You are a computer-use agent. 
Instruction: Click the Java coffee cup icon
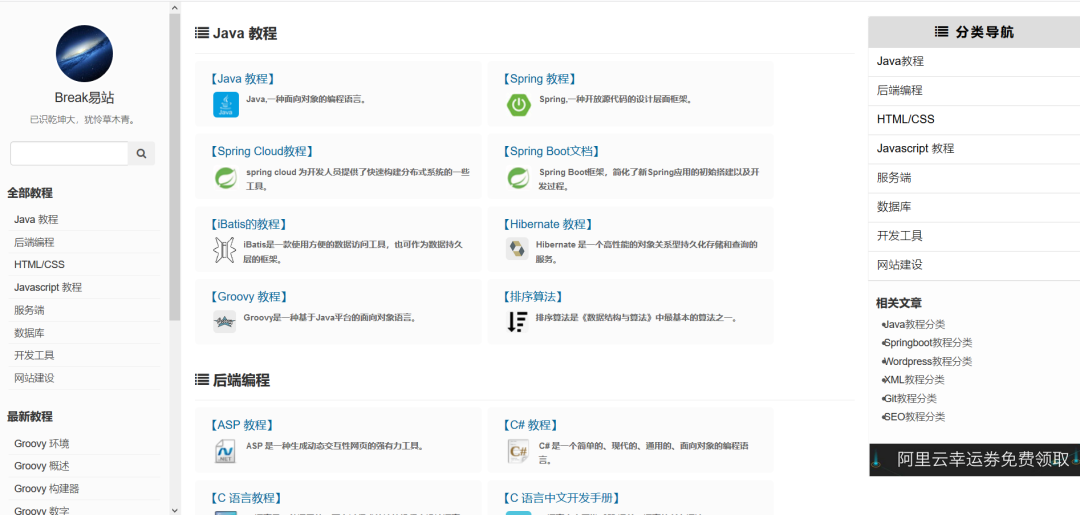click(226, 105)
